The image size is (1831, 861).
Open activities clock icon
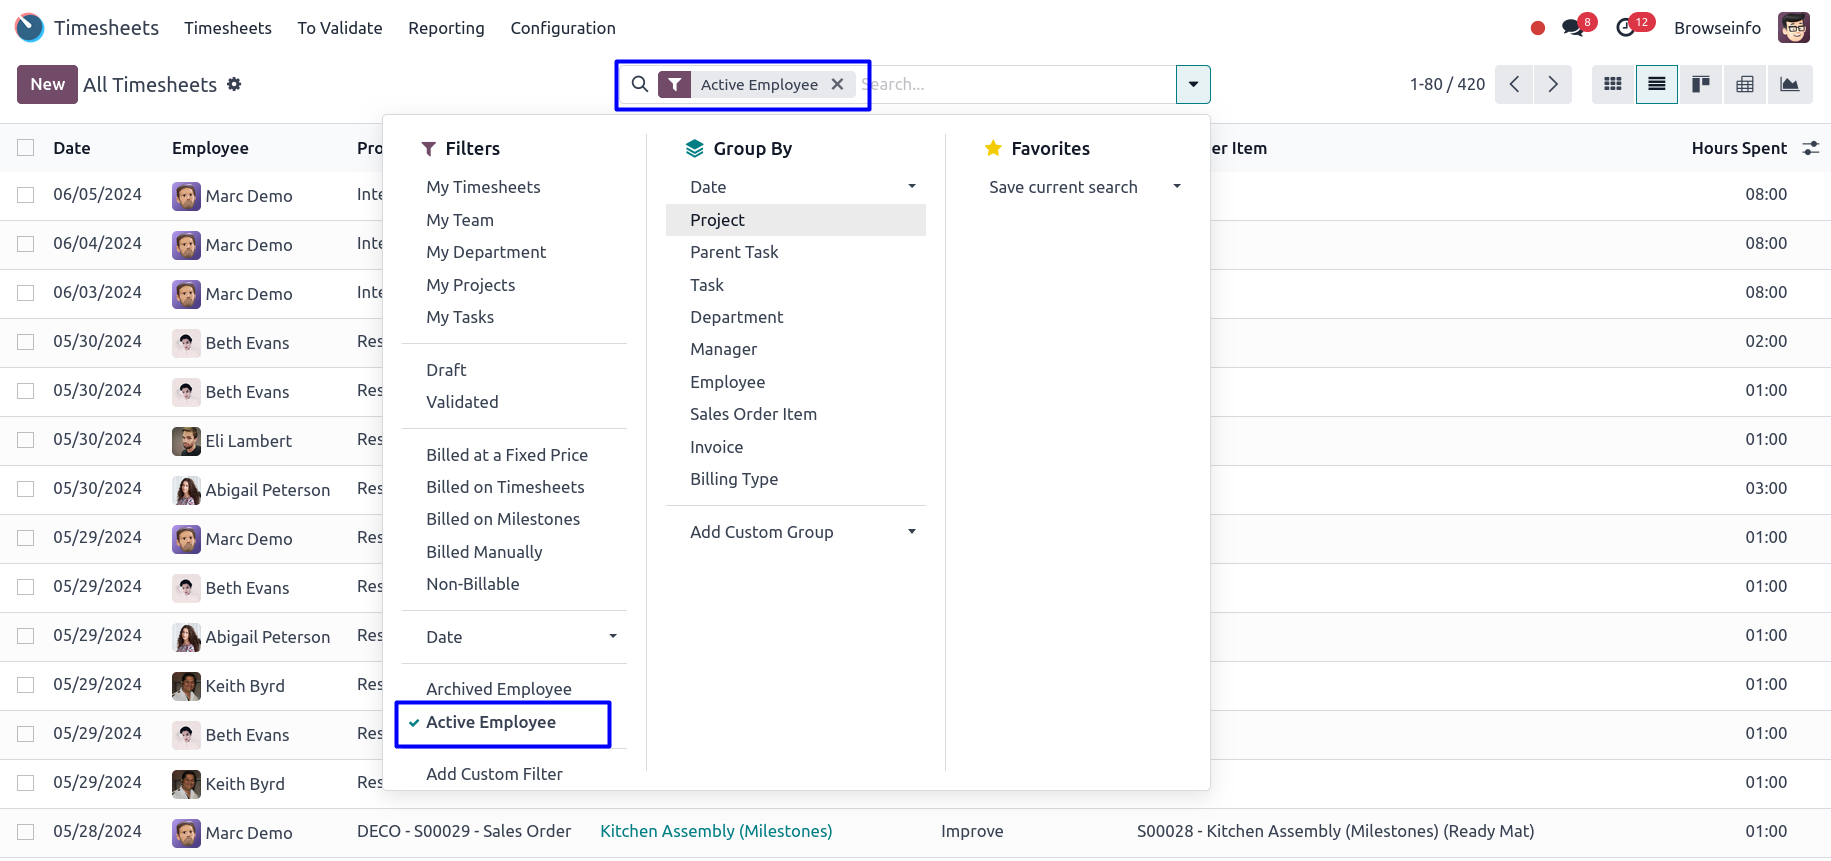(1626, 28)
